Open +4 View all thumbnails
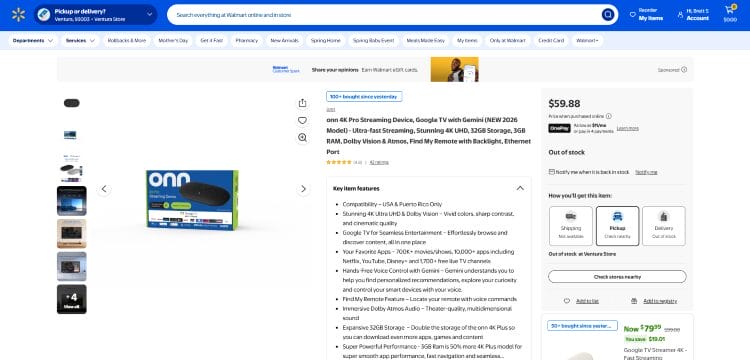Image resolution: width=750 pixels, height=360 pixels. click(72, 299)
